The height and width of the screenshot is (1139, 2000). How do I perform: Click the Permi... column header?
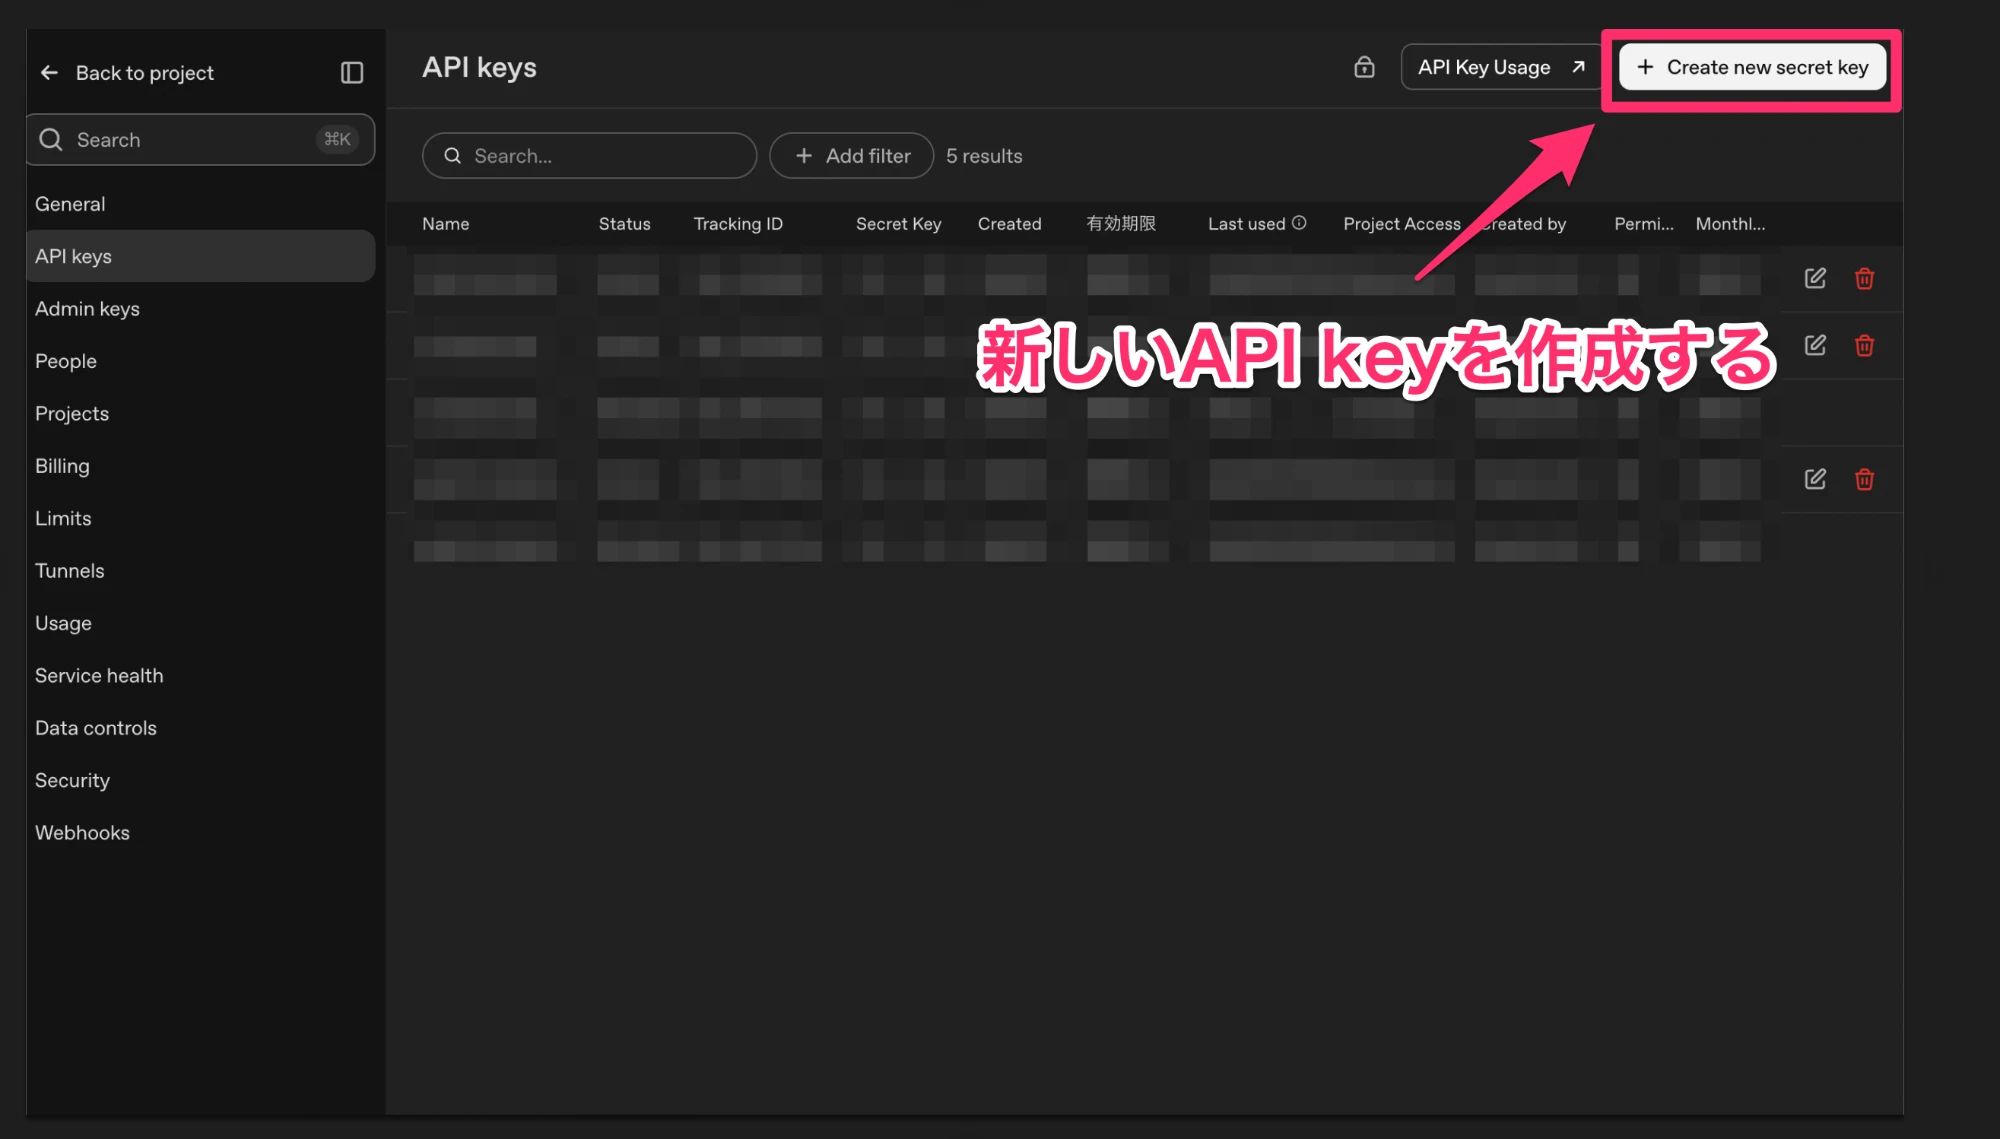point(1643,224)
